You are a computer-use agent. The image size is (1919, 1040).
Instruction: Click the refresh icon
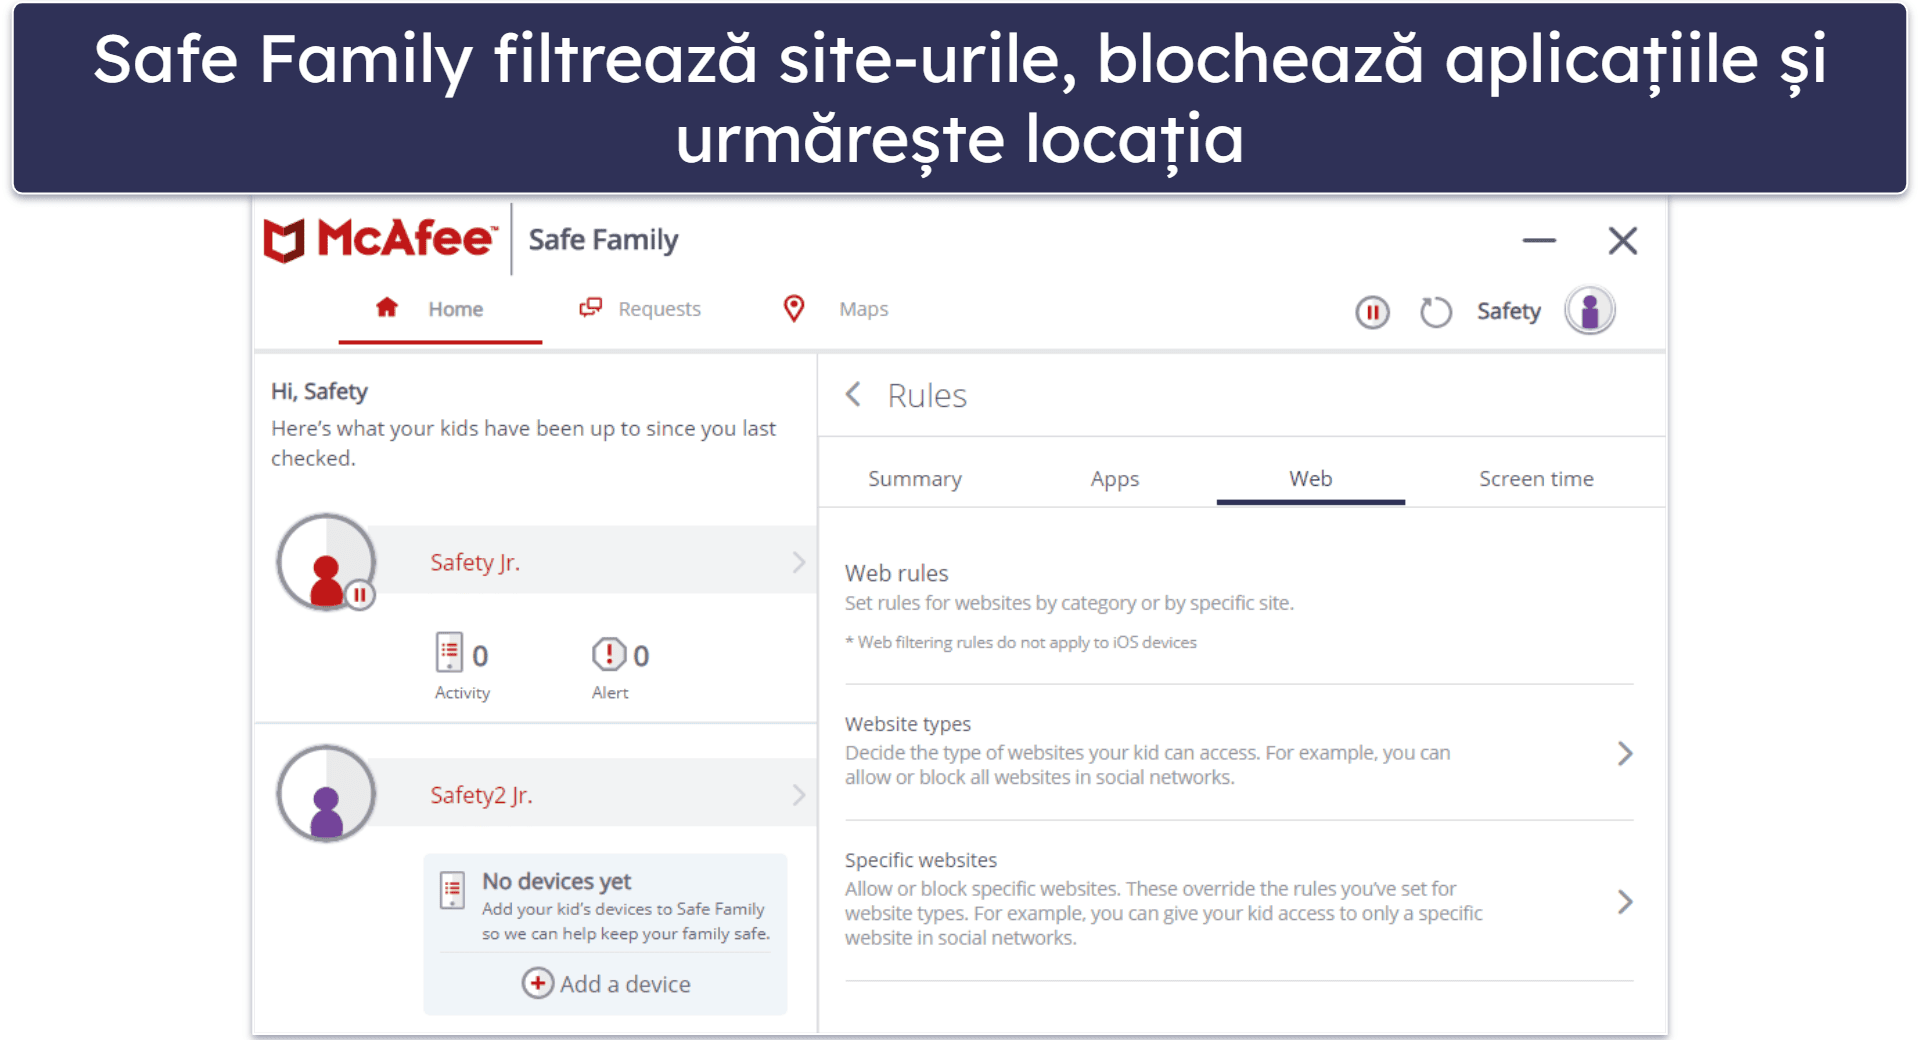pyautogui.click(x=1436, y=312)
